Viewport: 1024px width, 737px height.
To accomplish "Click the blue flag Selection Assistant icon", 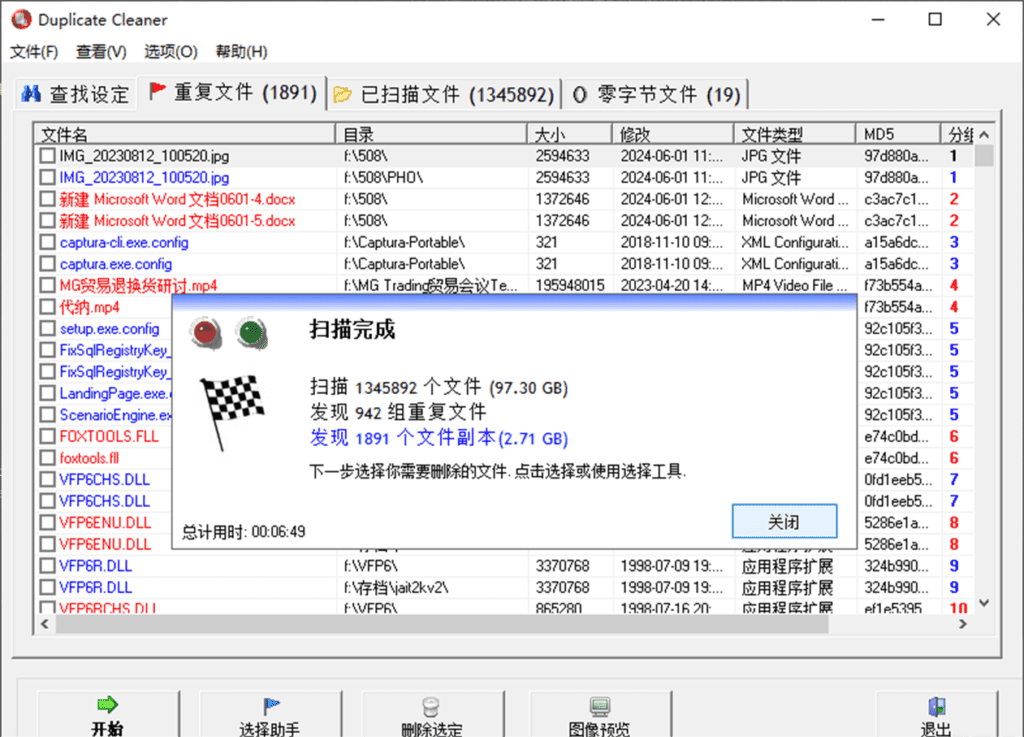I will point(271,706).
